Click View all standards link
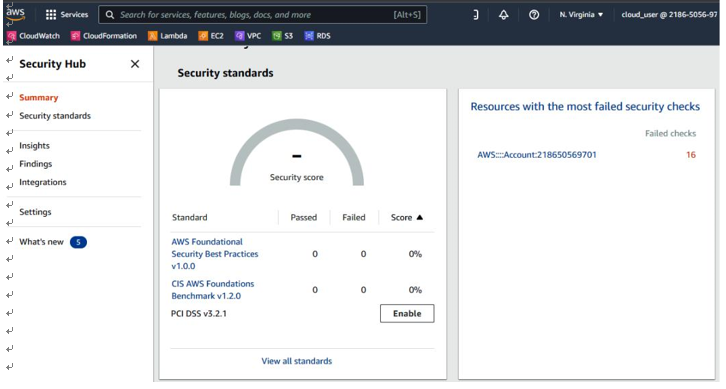 pos(297,361)
